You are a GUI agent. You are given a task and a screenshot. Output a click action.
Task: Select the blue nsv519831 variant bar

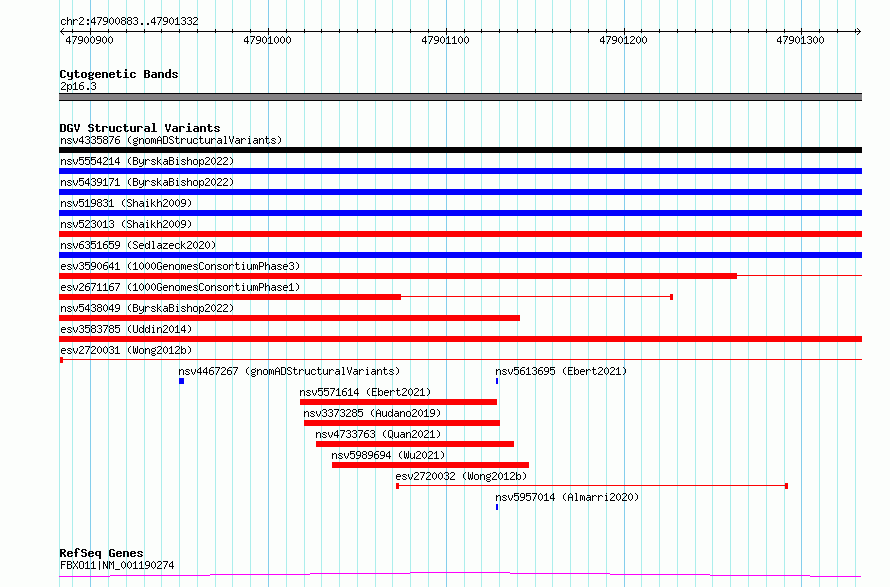(460, 213)
